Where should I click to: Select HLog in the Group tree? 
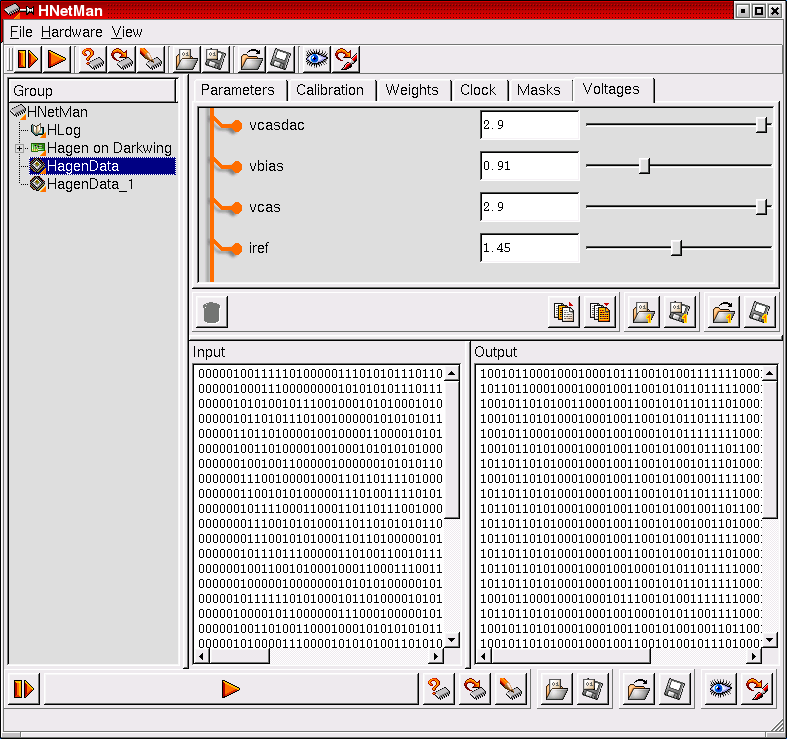click(x=63, y=130)
